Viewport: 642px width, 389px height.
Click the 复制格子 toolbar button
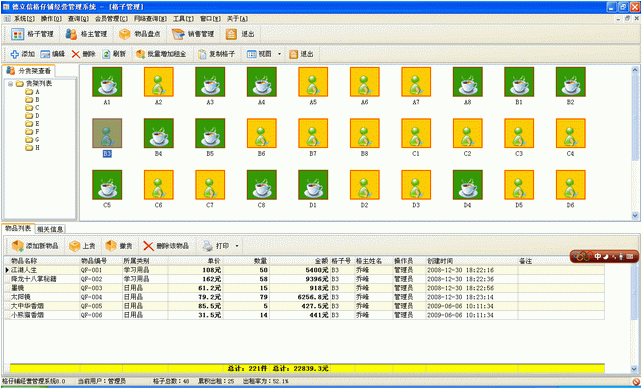[216, 54]
